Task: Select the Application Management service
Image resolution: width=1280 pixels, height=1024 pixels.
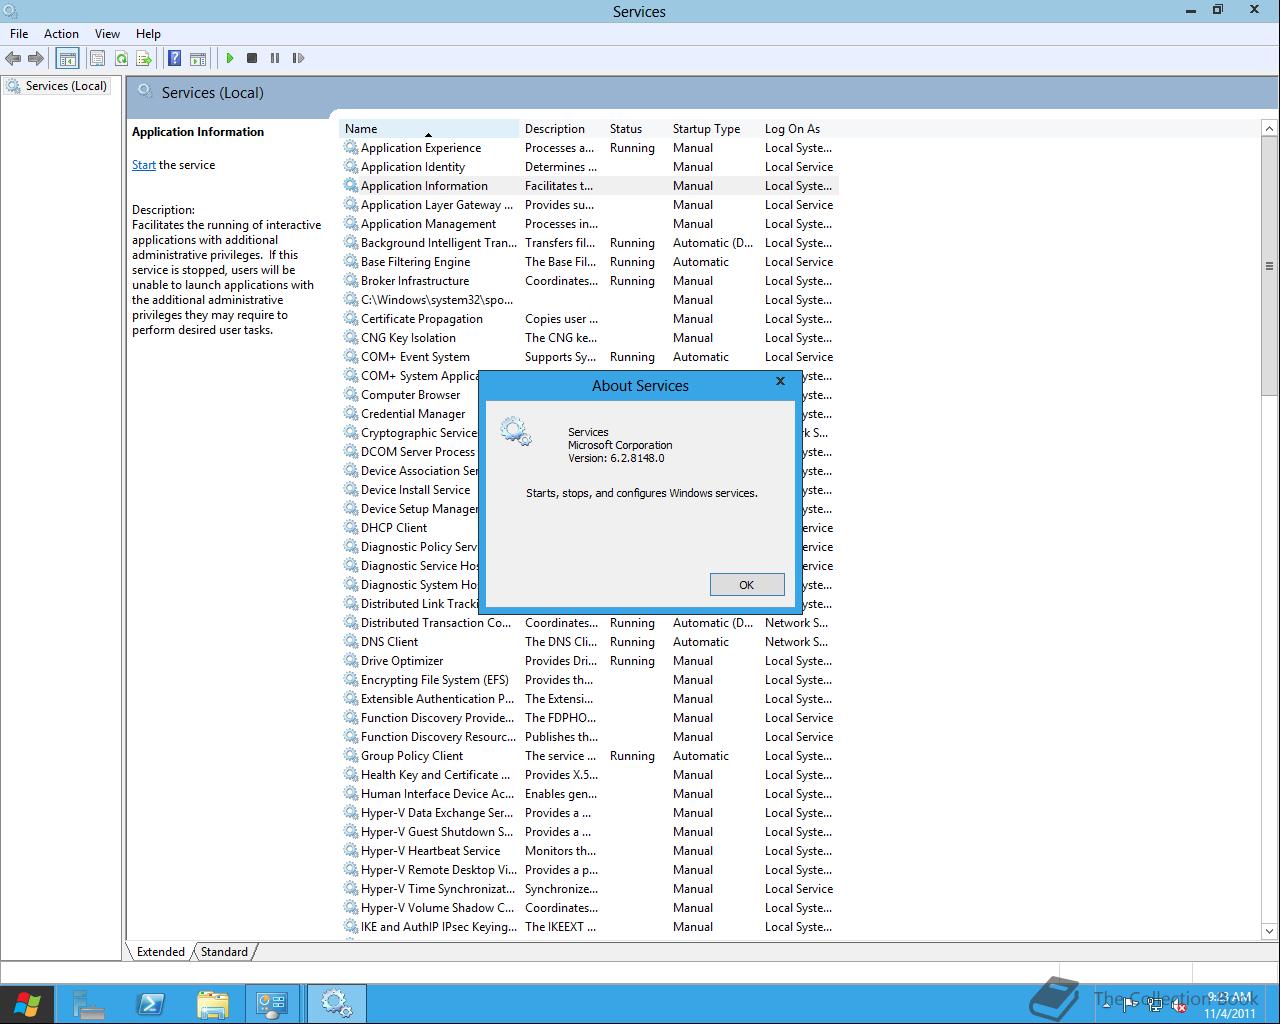Action: pyautogui.click(x=590, y=224)
